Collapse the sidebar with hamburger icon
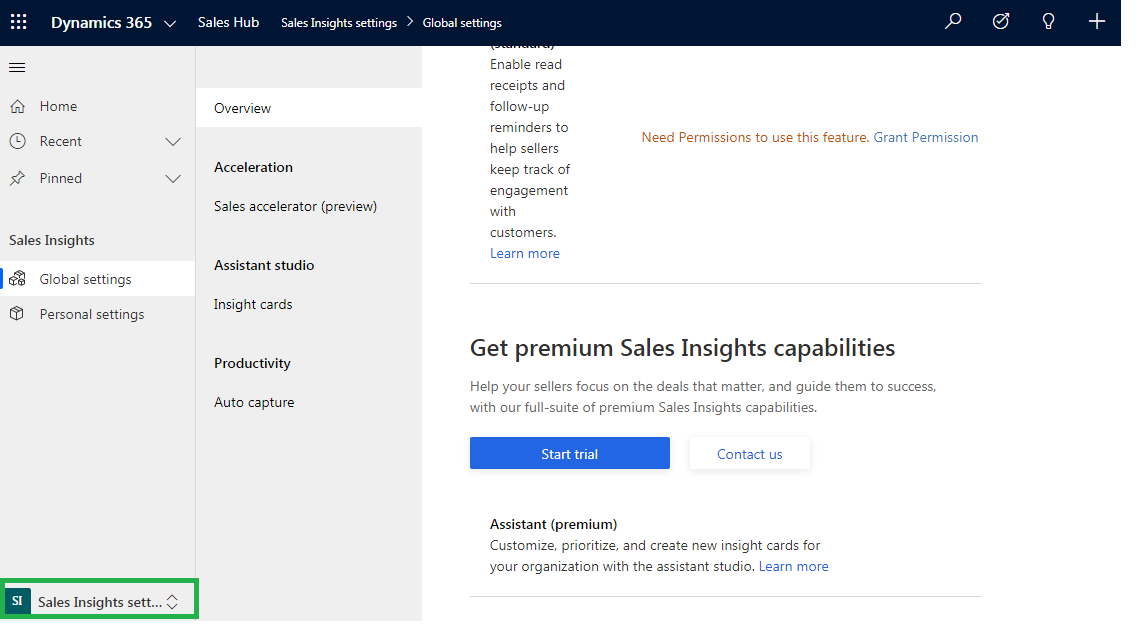This screenshot has height=632, width=1138. (x=17, y=68)
